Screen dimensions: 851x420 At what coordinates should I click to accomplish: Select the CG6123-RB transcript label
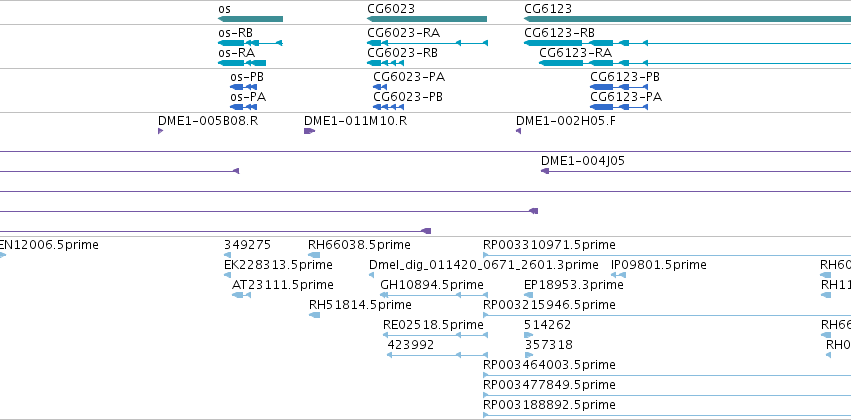coord(560,33)
